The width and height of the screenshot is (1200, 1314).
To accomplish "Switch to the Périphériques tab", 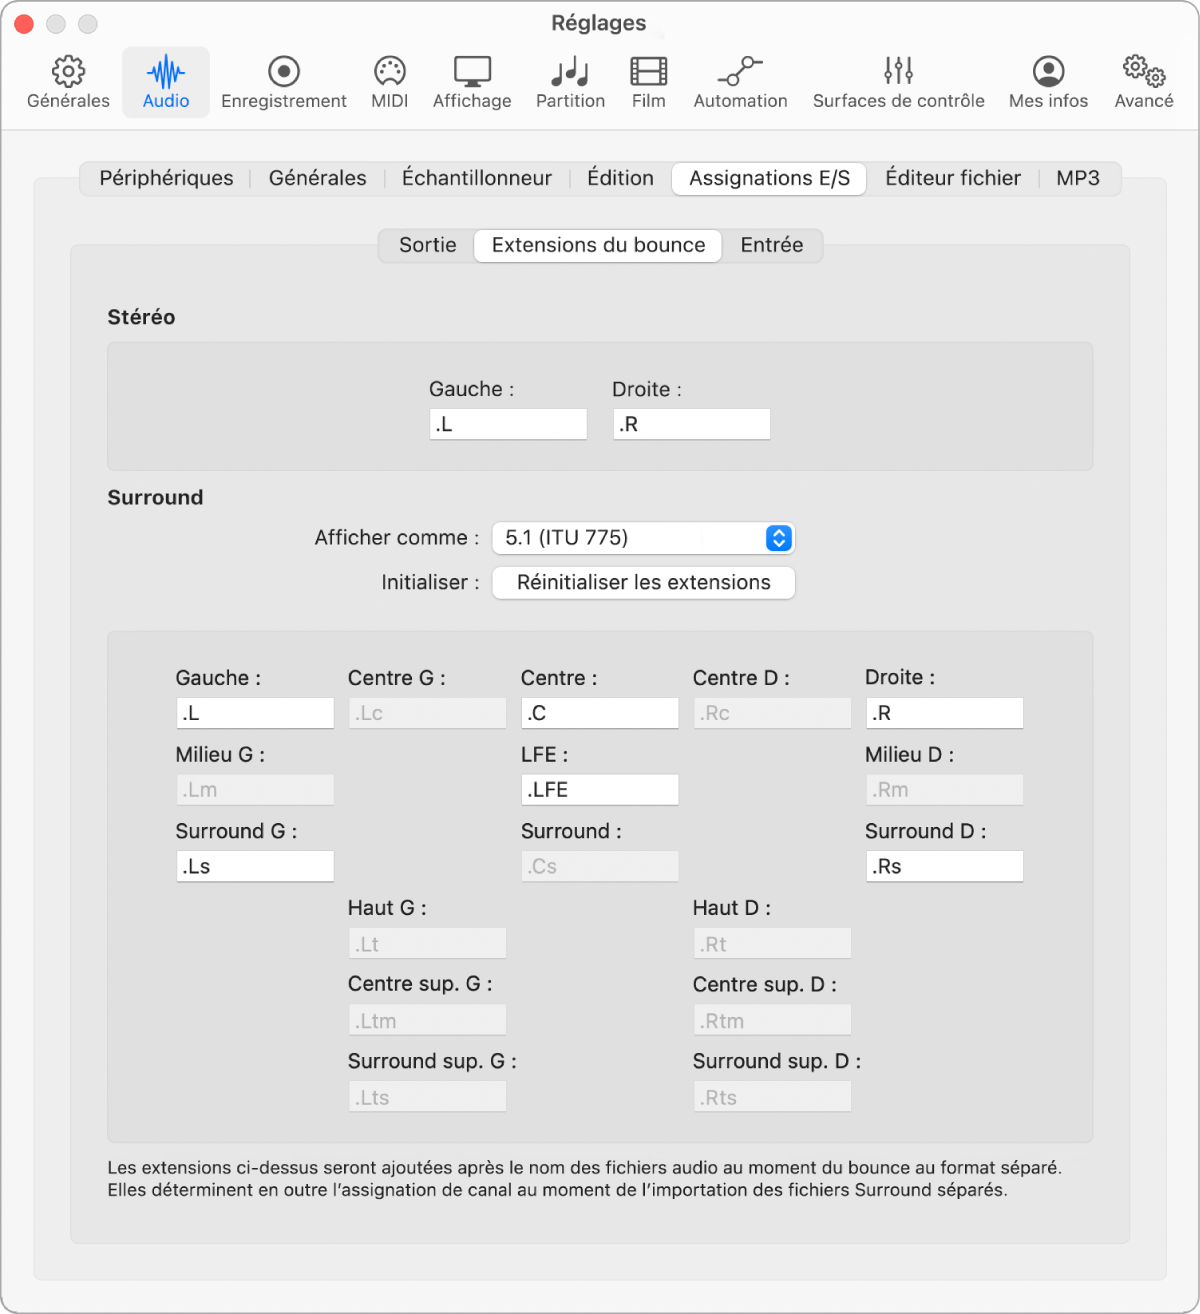I will tap(166, 178).
